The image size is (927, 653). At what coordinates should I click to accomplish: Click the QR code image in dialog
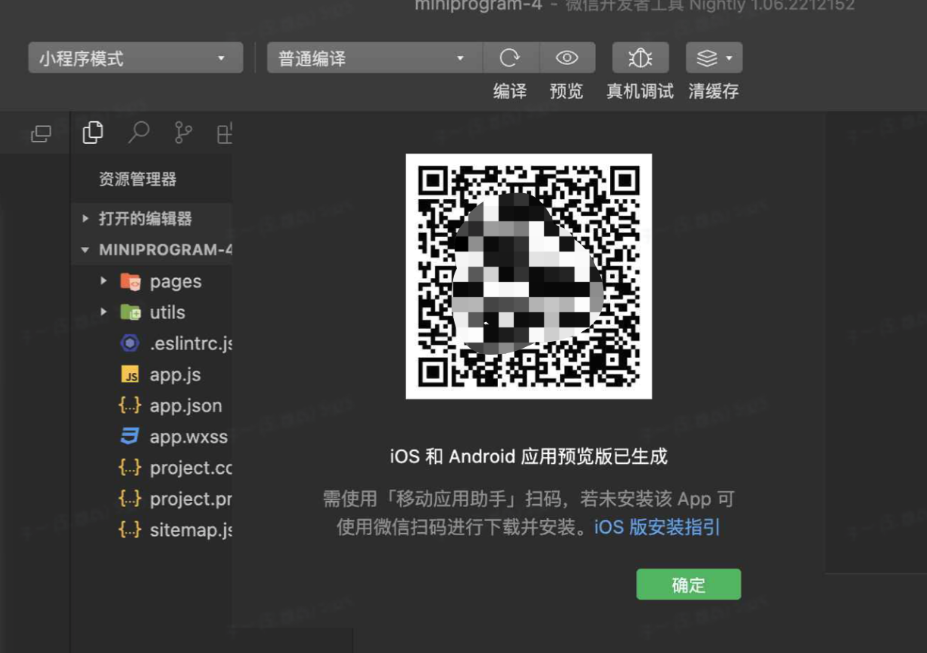pos(528,276)
